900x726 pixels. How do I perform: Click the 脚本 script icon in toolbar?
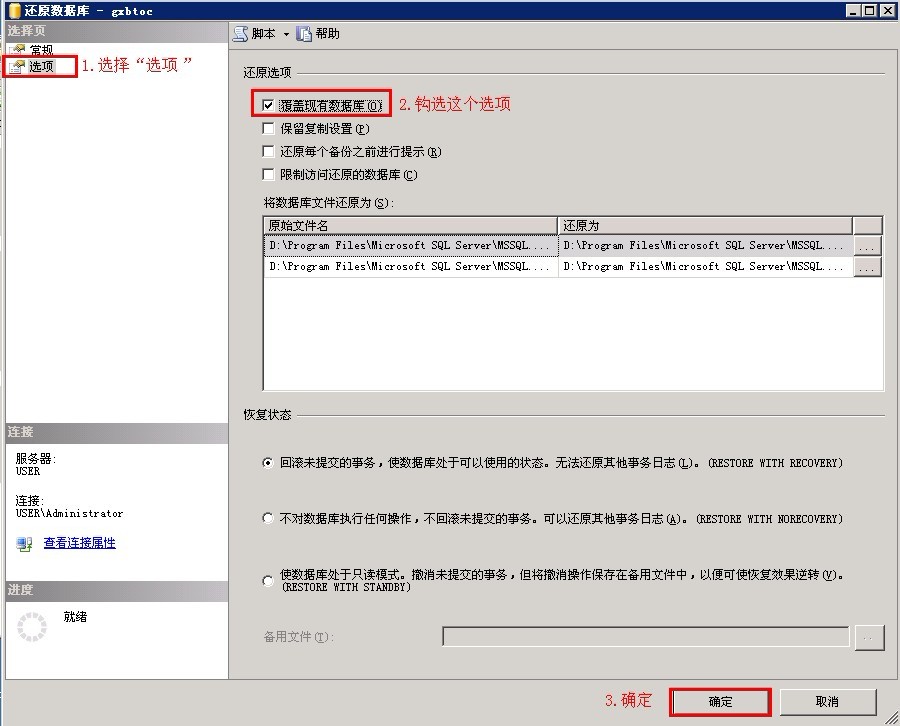point(240,34)
